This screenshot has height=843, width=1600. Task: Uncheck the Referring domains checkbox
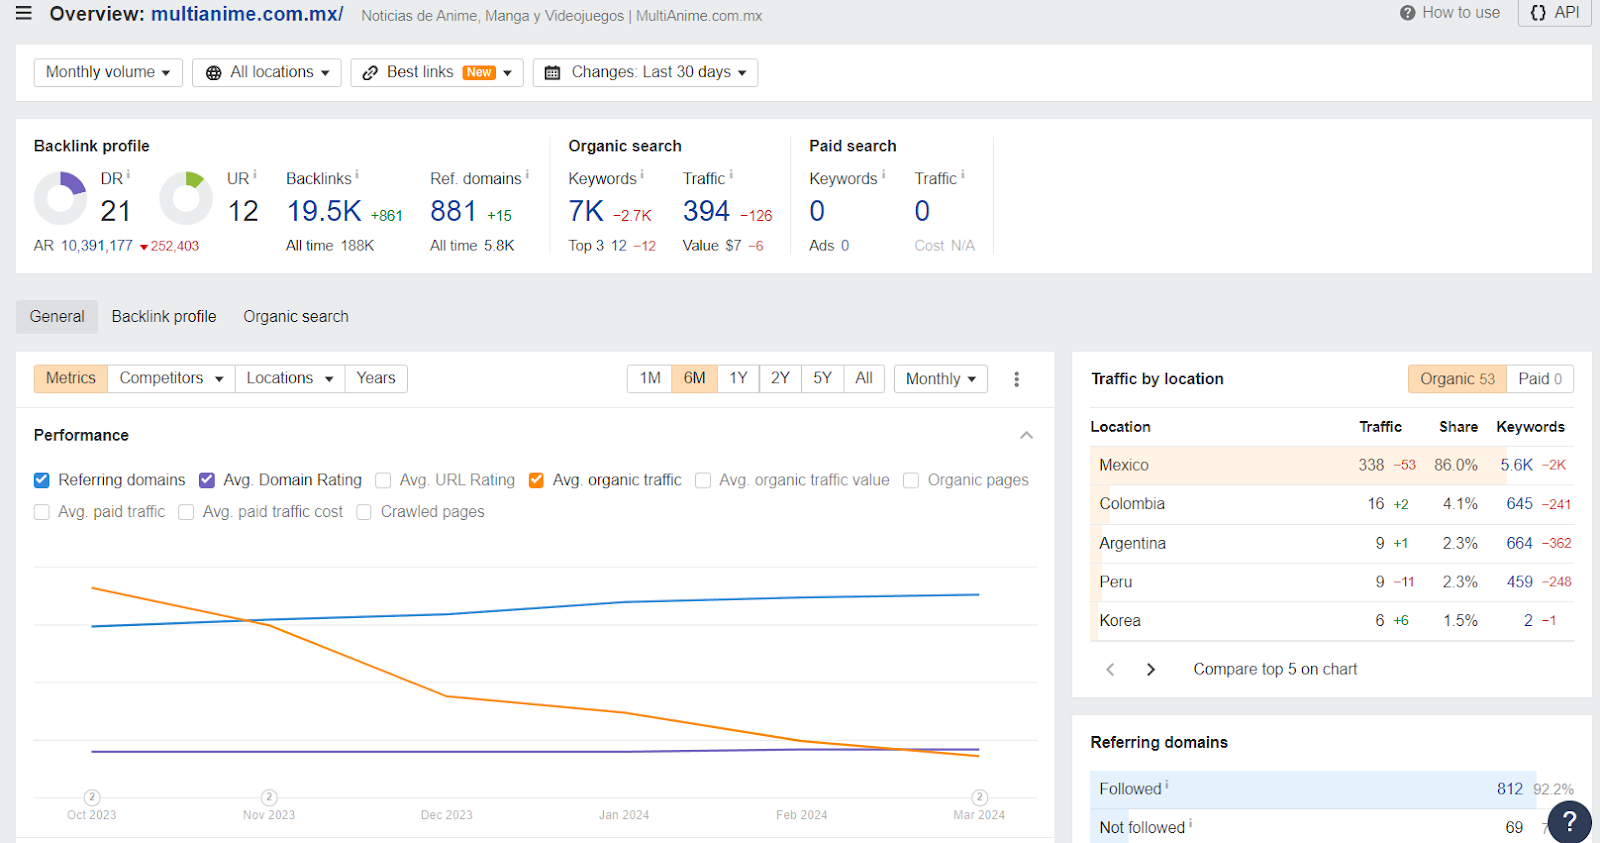coord(41,480)
